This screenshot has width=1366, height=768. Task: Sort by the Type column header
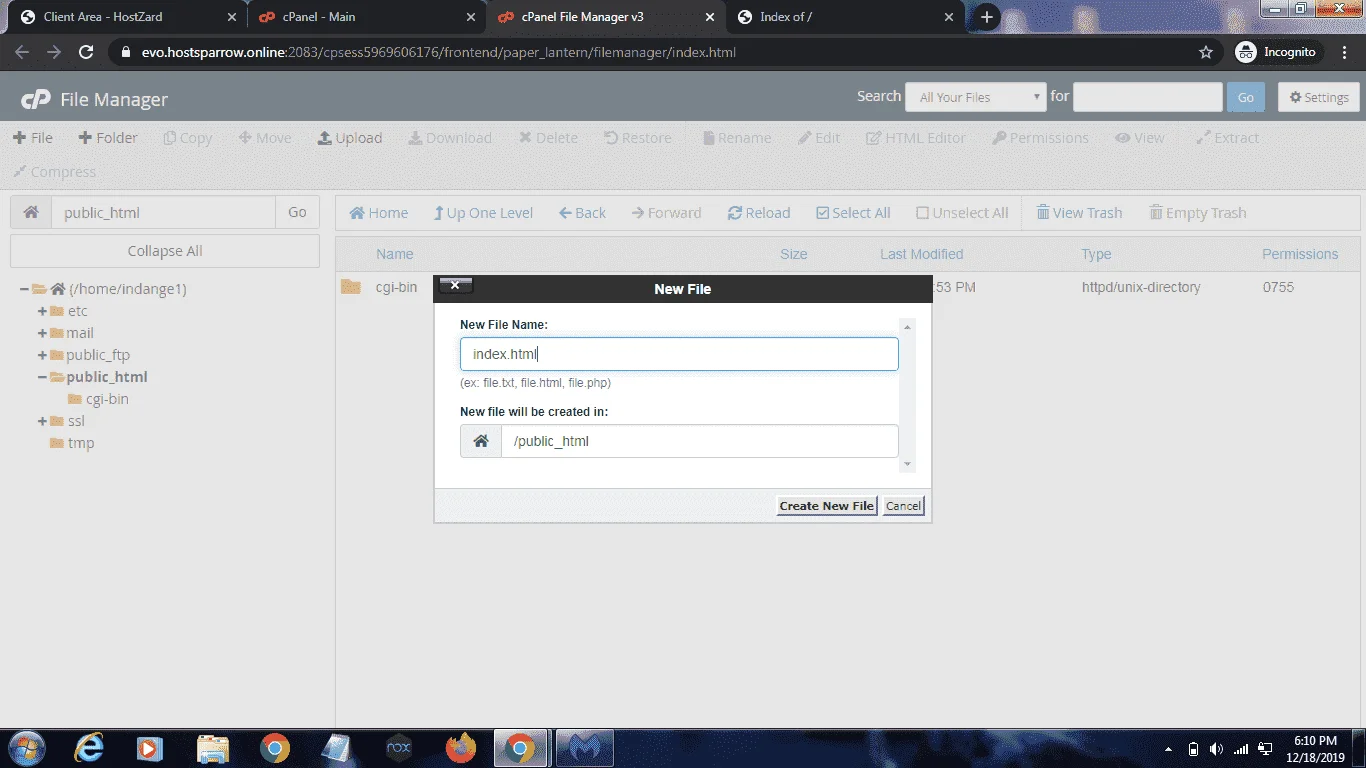pyautogui.click(x=1096, y=254)
